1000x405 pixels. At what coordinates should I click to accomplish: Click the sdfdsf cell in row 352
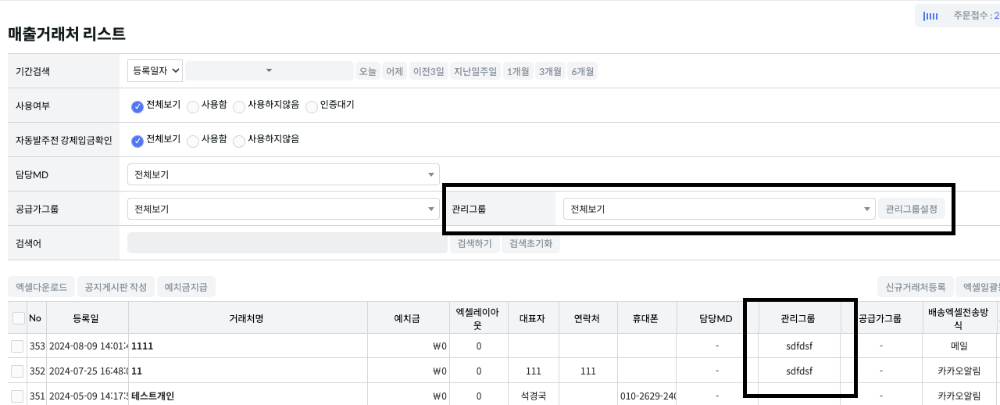(x=800, y=371)
